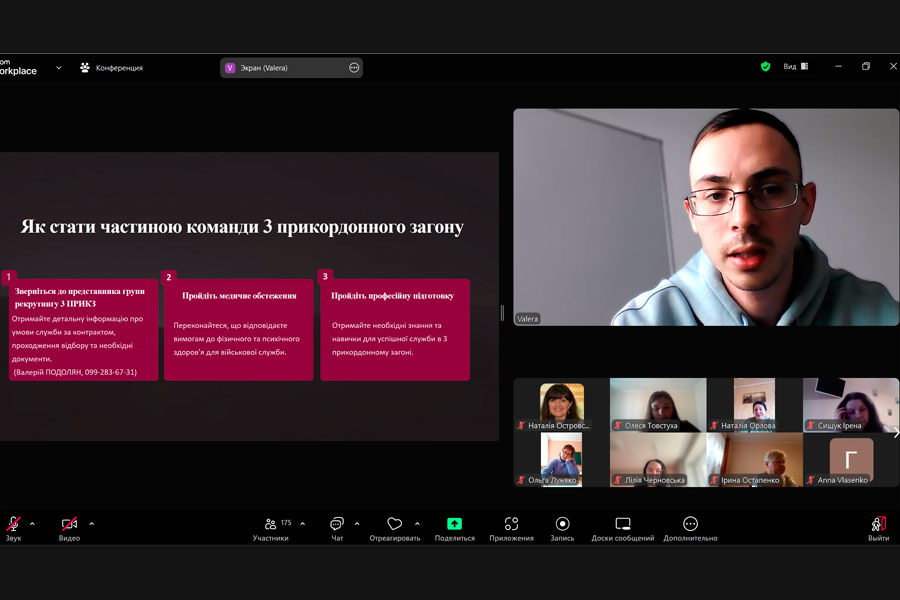Check the green encryption shield icon
900x600 pixels.
[765, 67]
